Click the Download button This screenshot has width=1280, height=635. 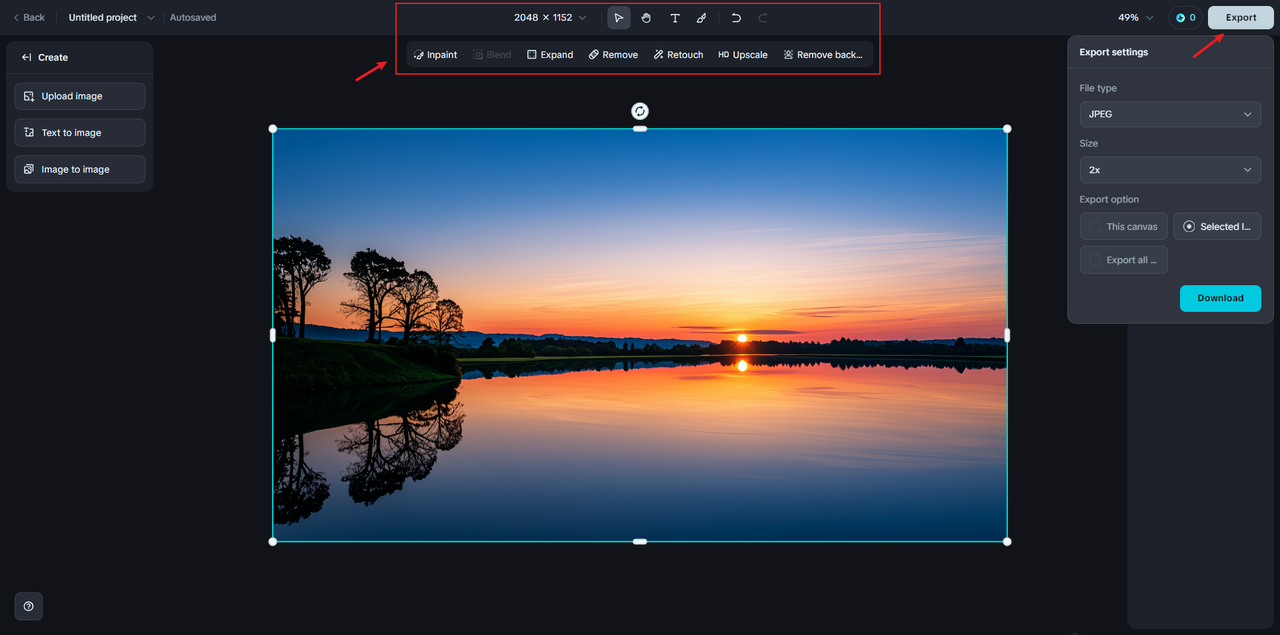[1220, 298]
